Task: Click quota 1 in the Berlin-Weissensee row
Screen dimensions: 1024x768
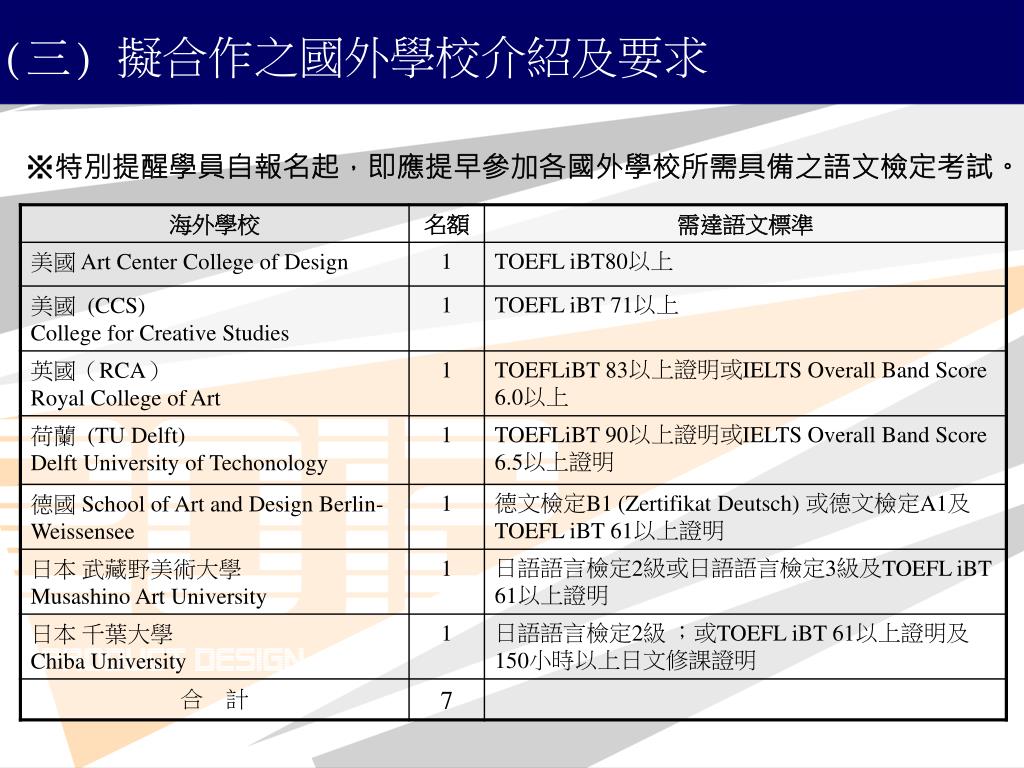Action: pyautogui.click(x=447, y=504)
